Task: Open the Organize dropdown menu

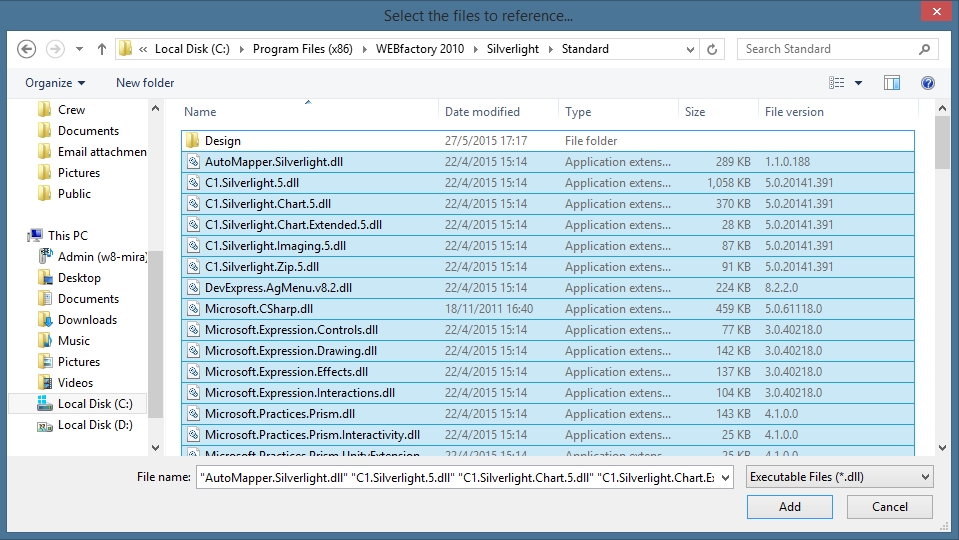Action: click(55, 83)
